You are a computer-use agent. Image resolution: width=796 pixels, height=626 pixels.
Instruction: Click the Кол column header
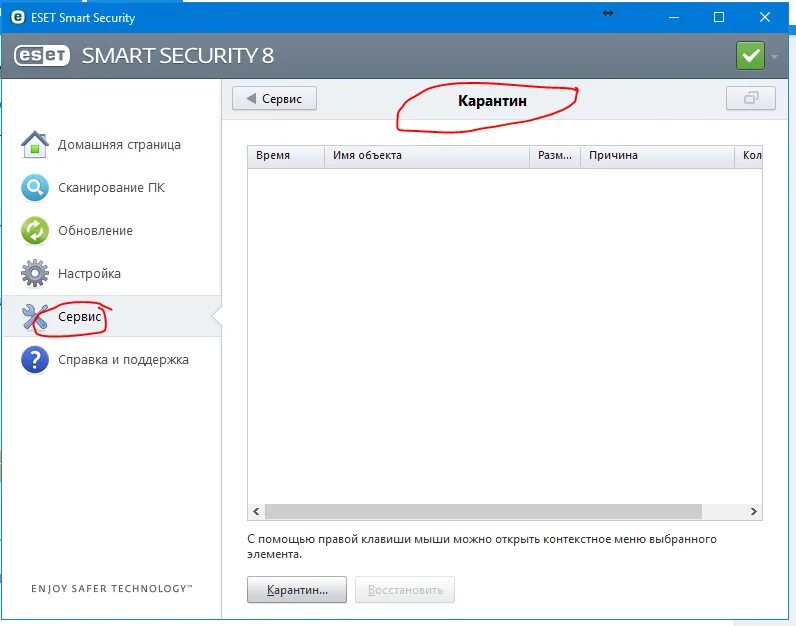point(749,156)
